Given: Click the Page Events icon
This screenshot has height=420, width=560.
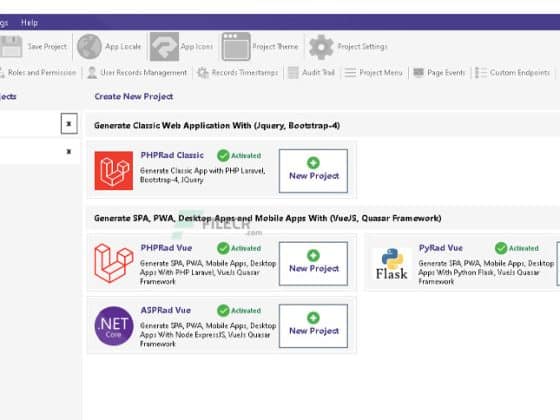Looking at the screenshot, I should [419, 72].
